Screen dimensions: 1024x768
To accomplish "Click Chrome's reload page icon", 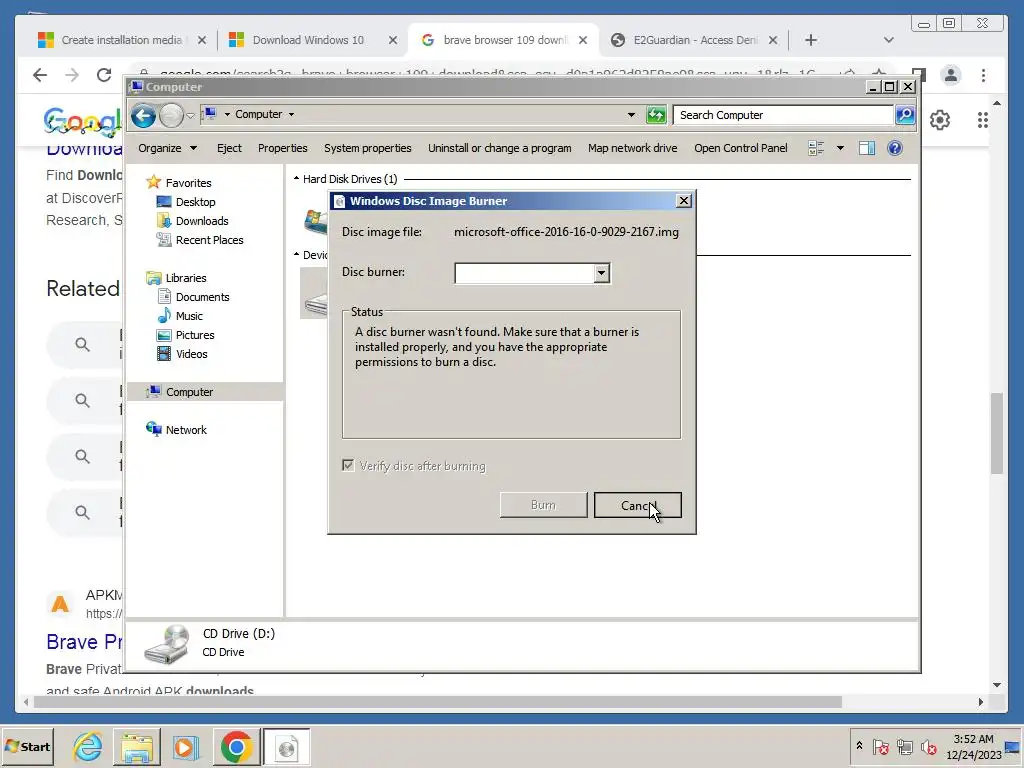I will pyautogui.click(x=104, y=75).
